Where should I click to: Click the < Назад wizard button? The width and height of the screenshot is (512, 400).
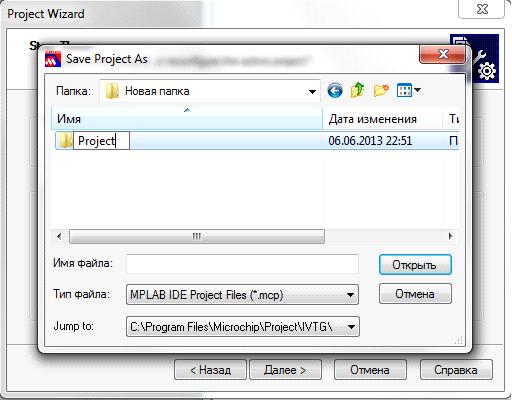(x=210, y=370)
